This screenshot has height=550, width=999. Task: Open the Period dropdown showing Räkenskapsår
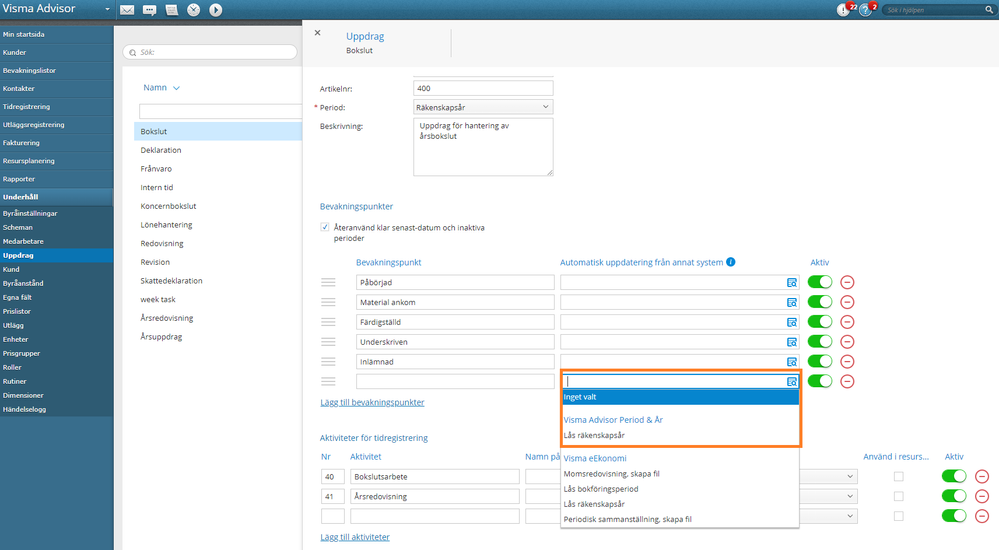(482, 106)
